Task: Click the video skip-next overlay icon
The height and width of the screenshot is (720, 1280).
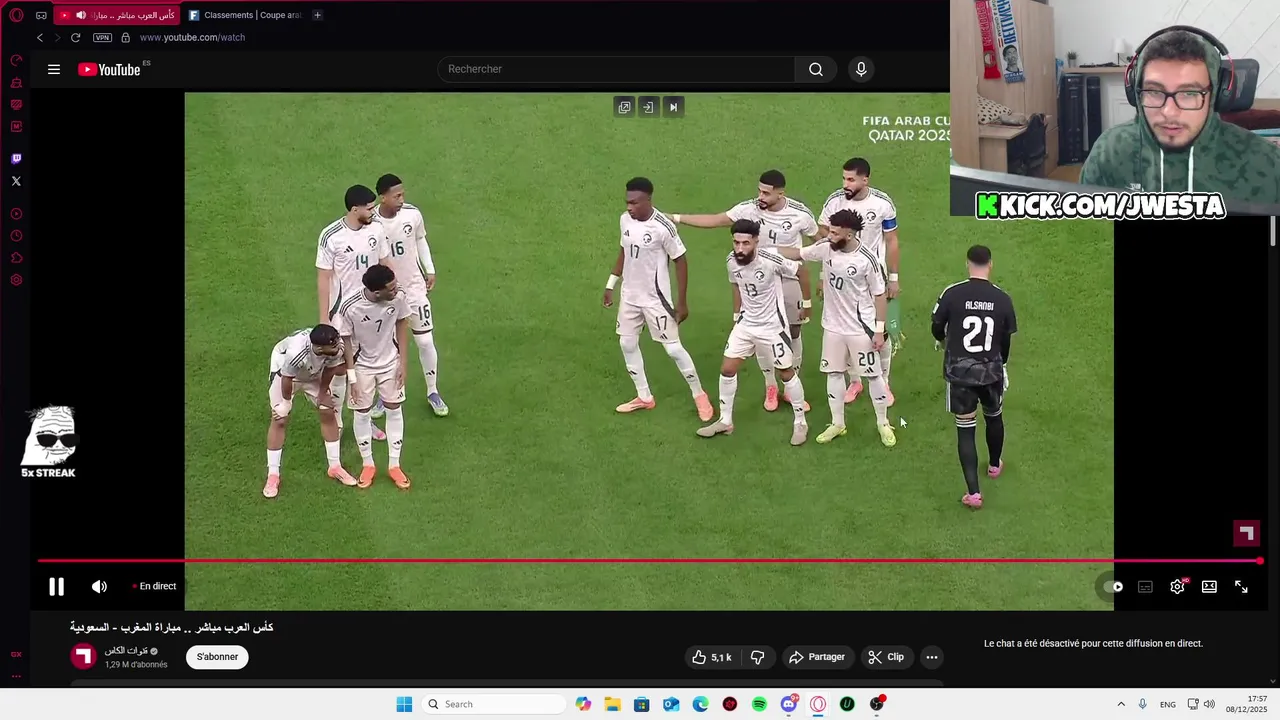Action: [x=673, y=107]
